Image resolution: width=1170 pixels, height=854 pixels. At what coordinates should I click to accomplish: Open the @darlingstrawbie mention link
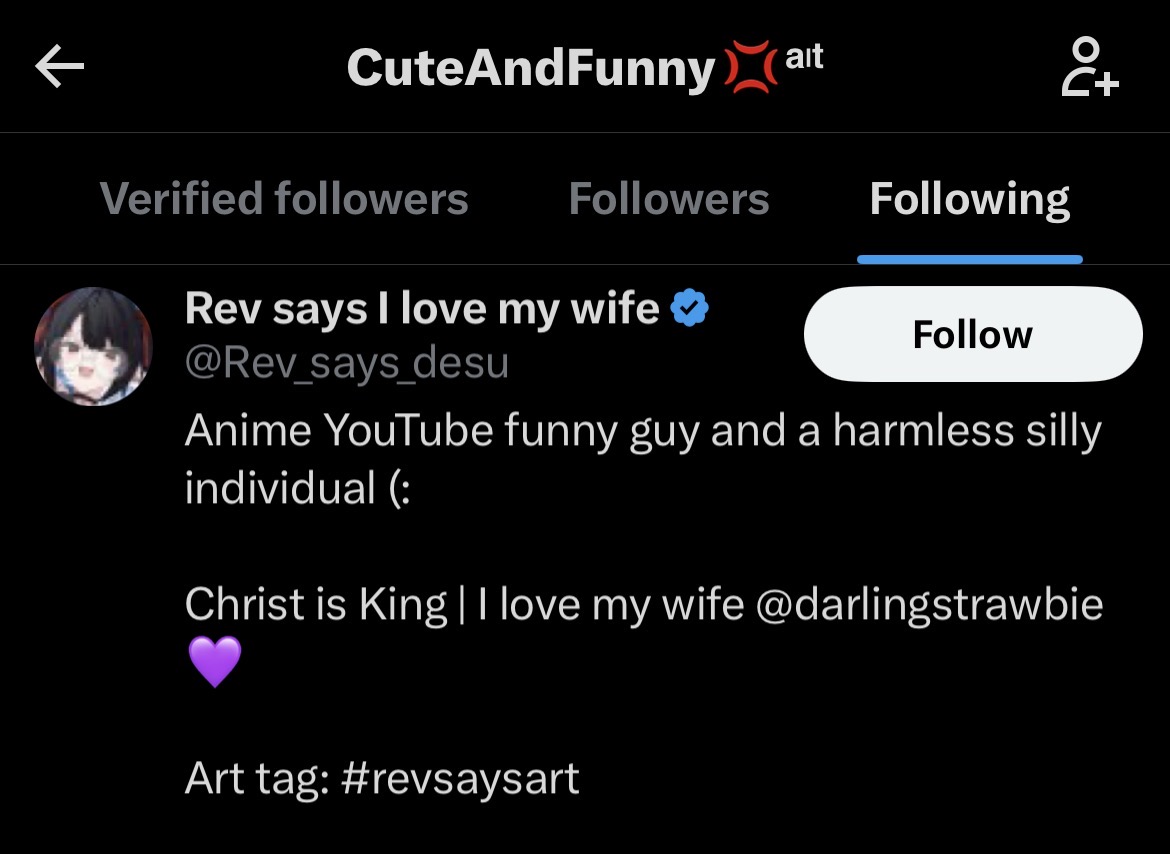point(929,604)
